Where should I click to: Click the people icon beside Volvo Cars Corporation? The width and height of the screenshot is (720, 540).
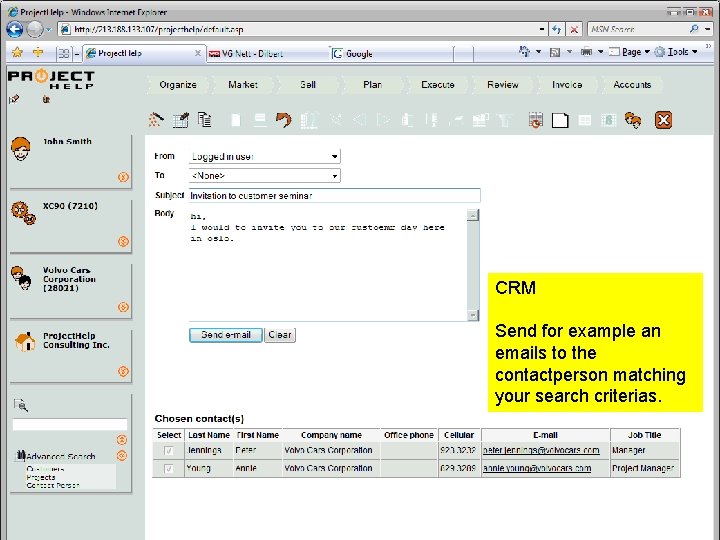click(21, 278)
